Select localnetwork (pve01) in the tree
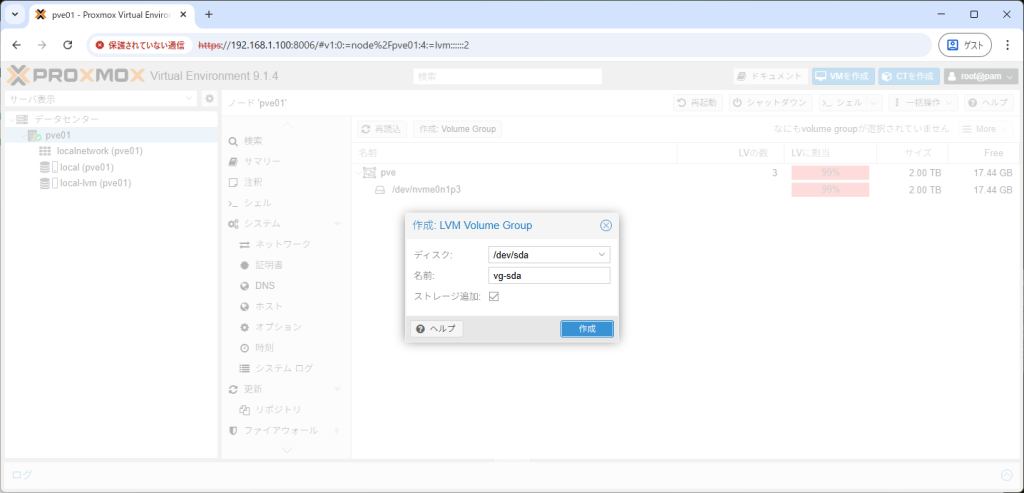This screenshot has width=1024, height=493. (x=100, y=151)
